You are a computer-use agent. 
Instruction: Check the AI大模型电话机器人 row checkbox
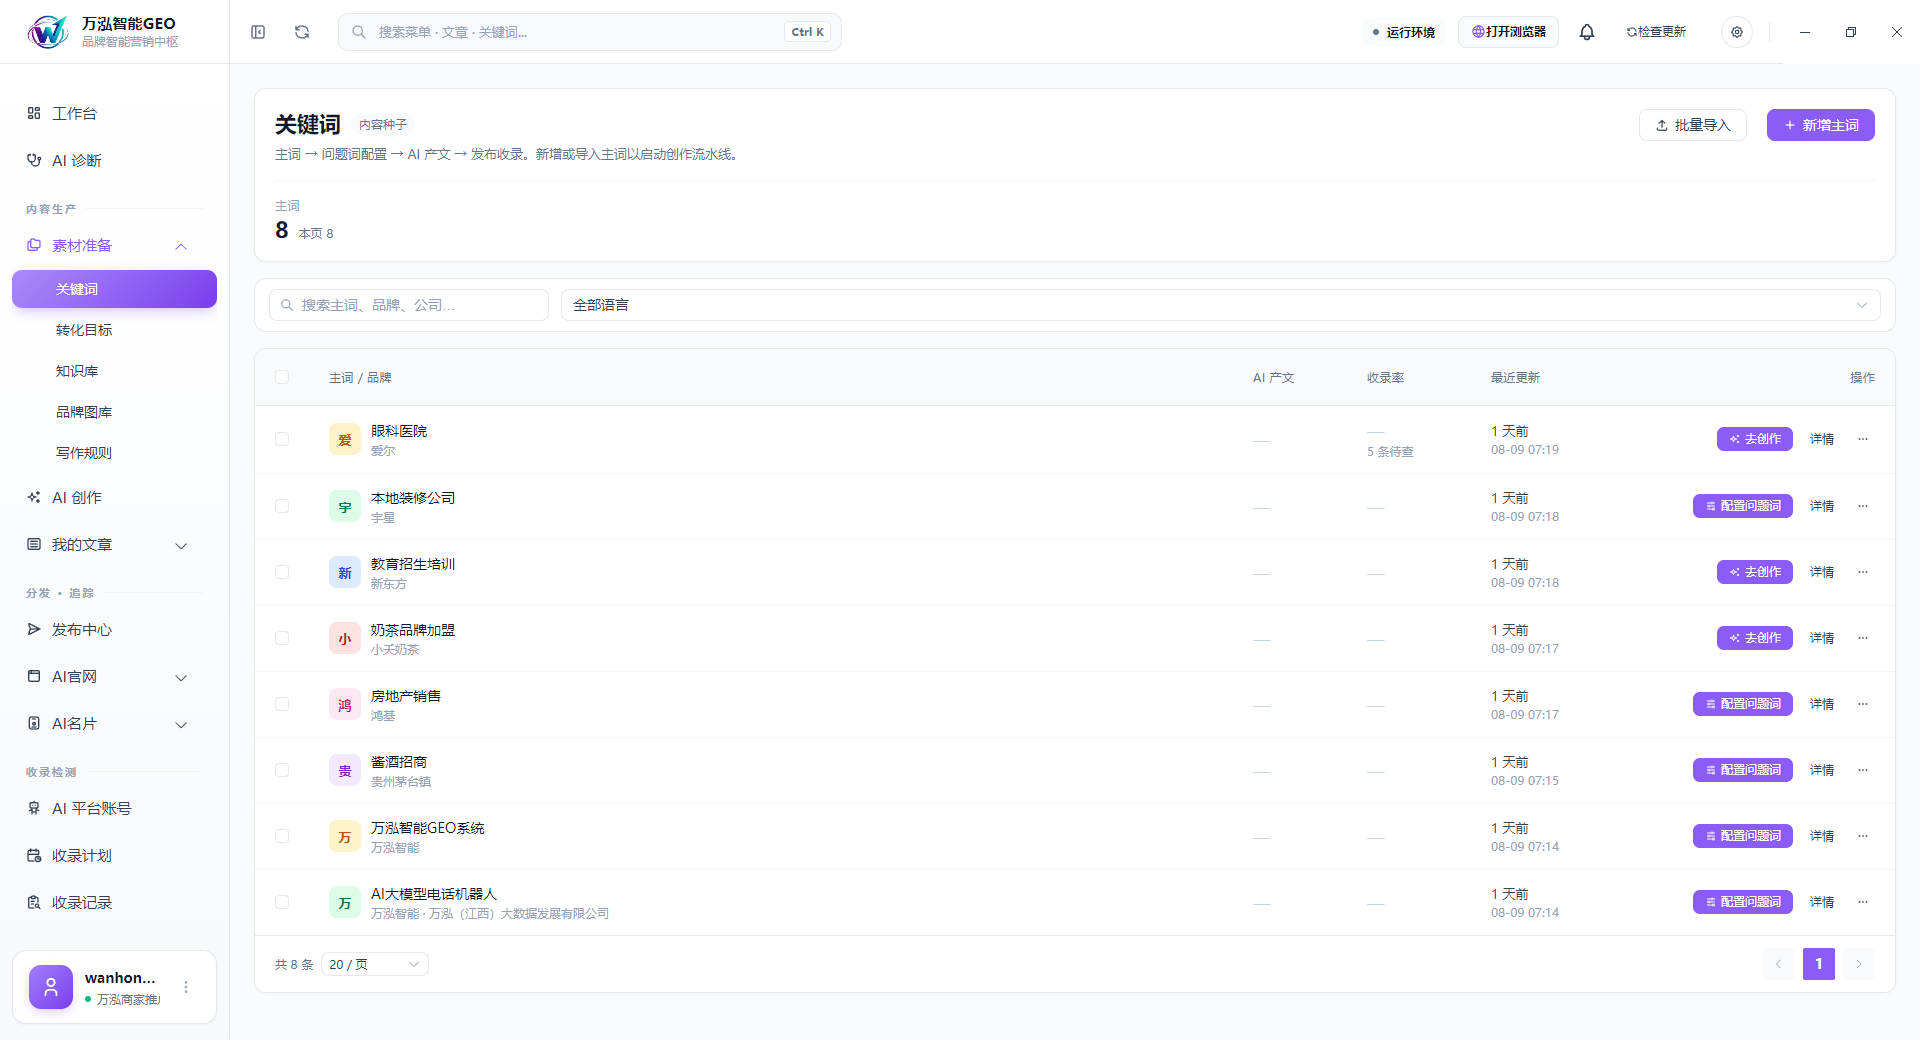pyautogui.click(x=282, y=902)
